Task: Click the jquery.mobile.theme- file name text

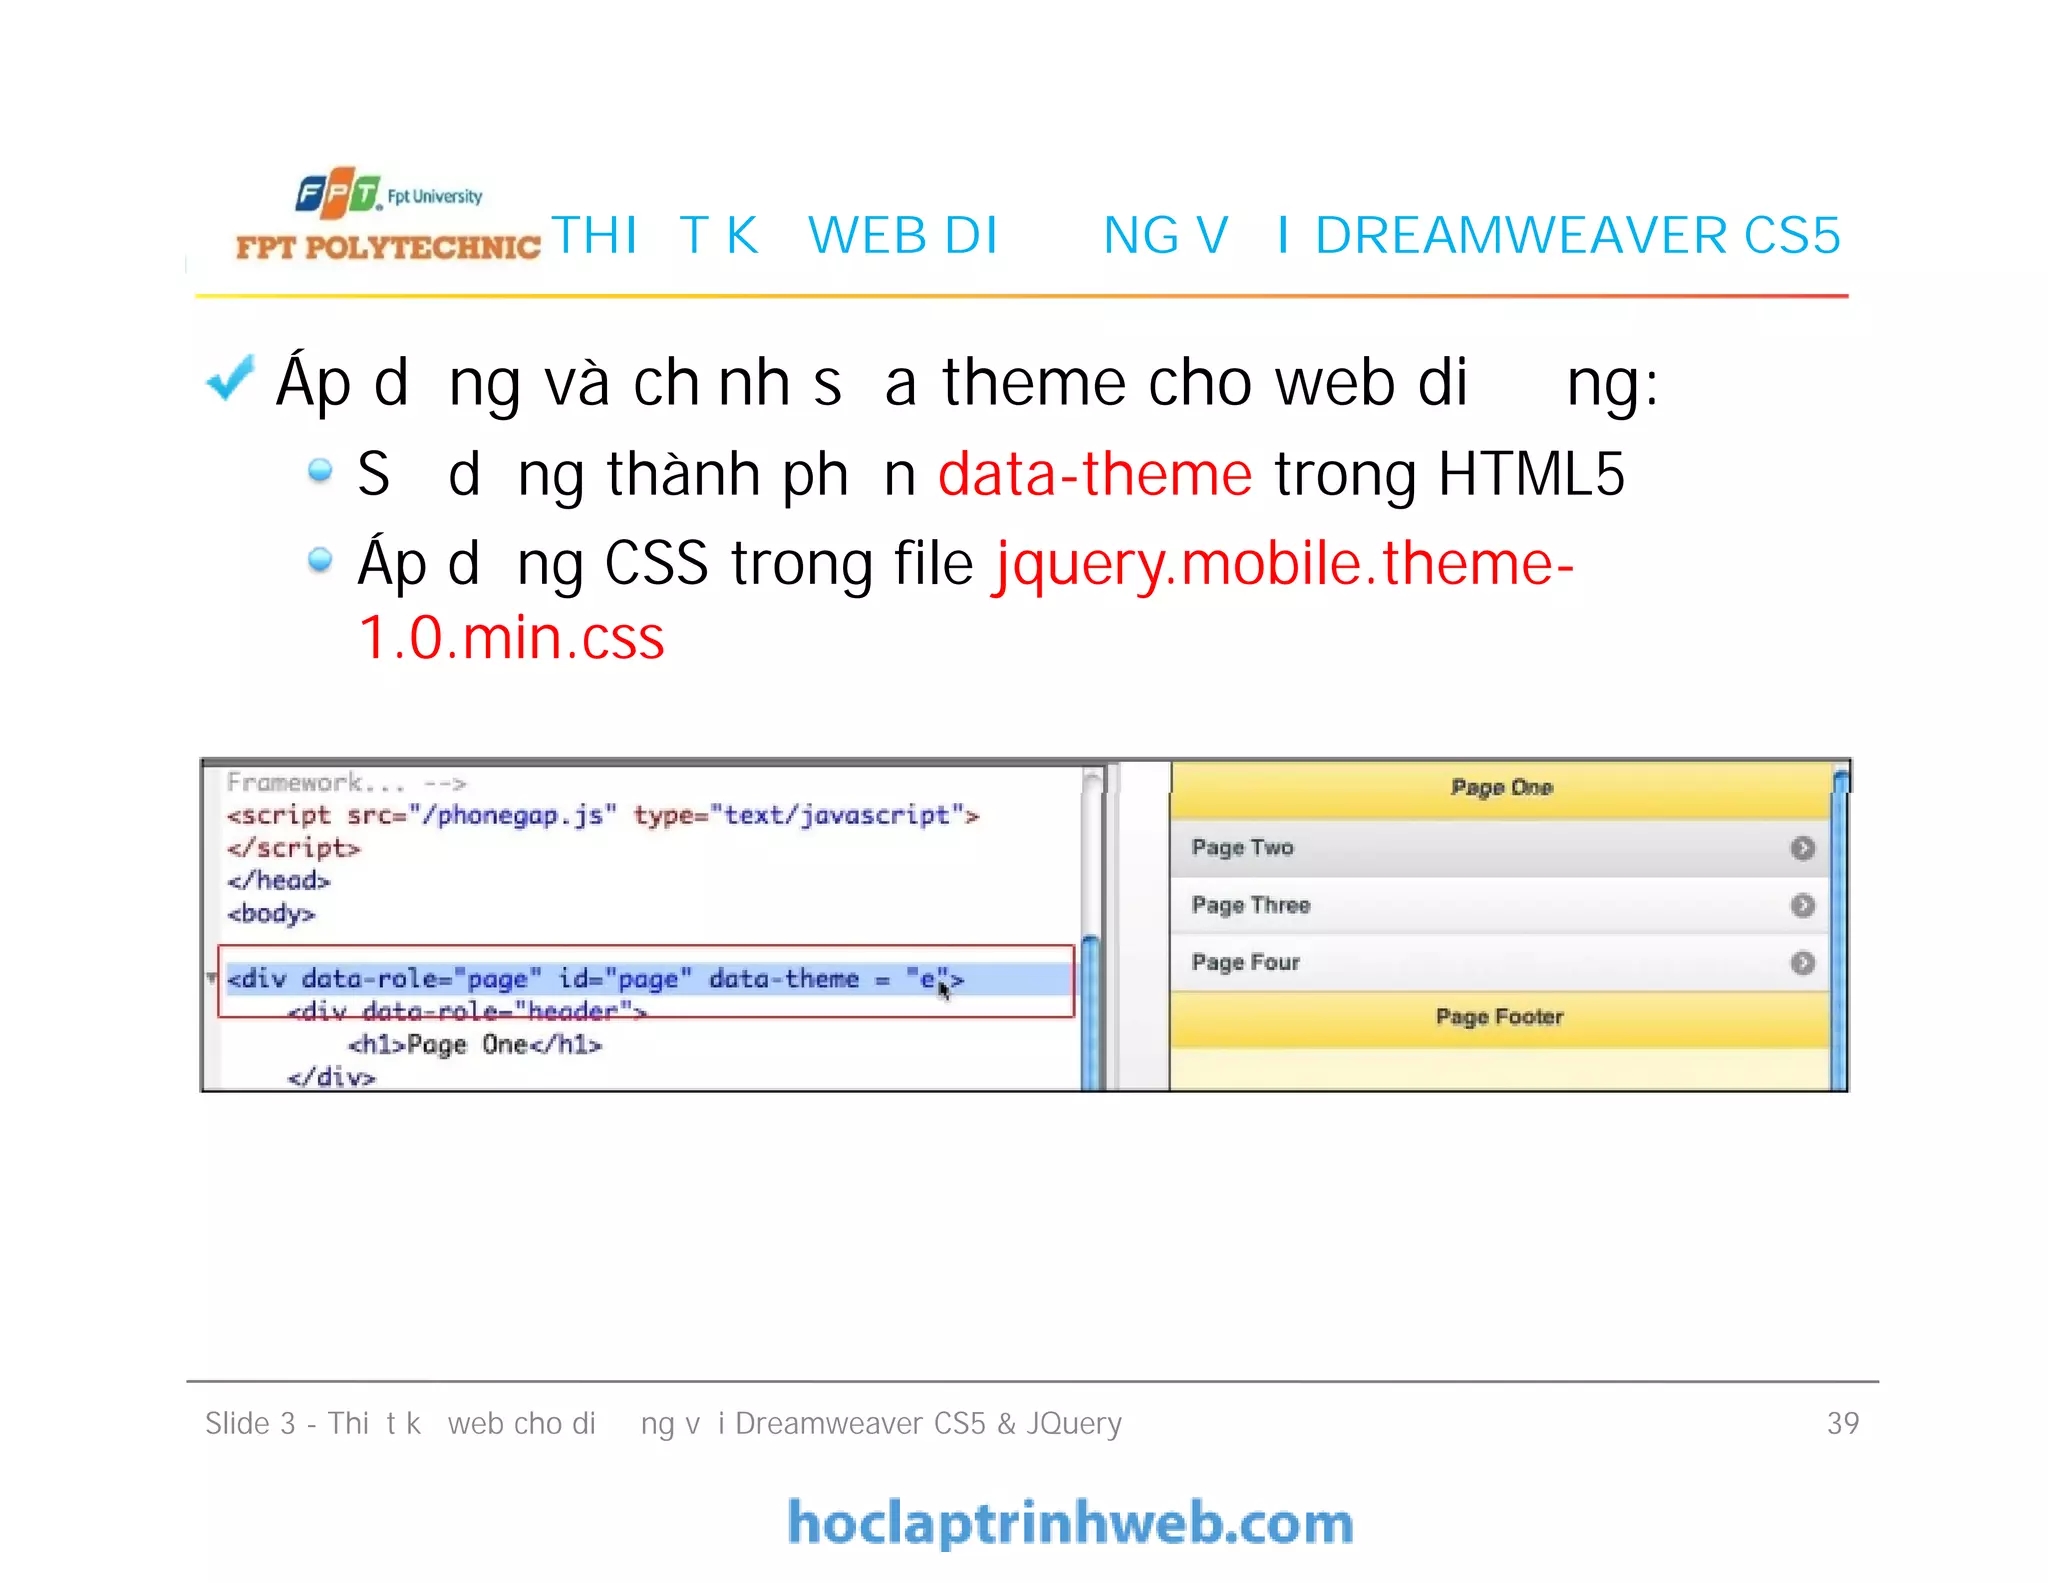Action: coord(1284,564)
